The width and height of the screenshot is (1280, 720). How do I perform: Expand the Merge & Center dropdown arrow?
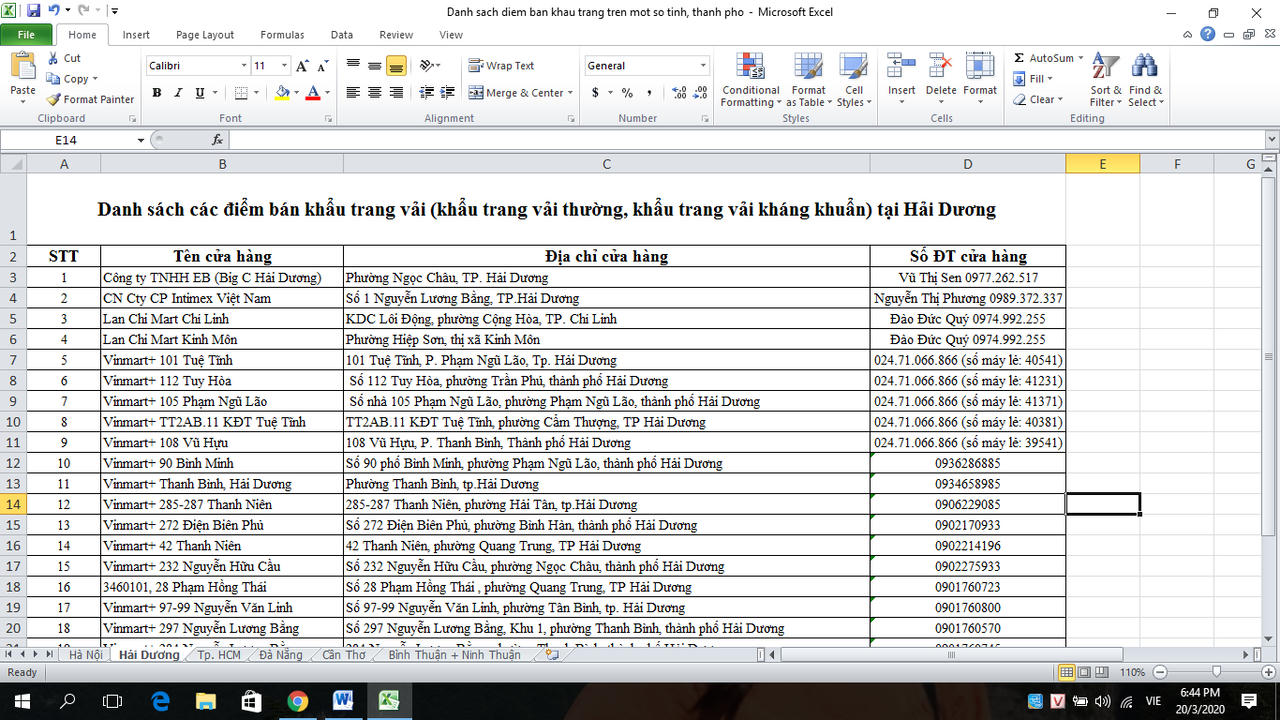570,93
